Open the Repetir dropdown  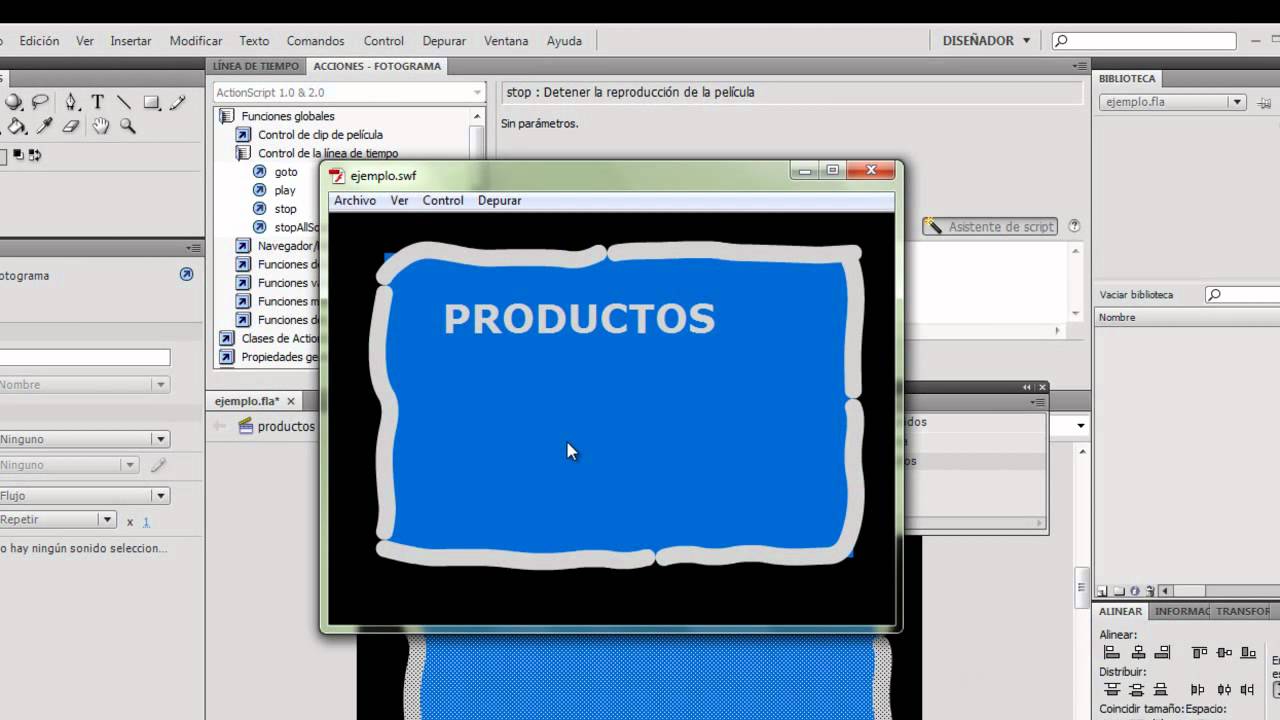(x=57, y=520)
